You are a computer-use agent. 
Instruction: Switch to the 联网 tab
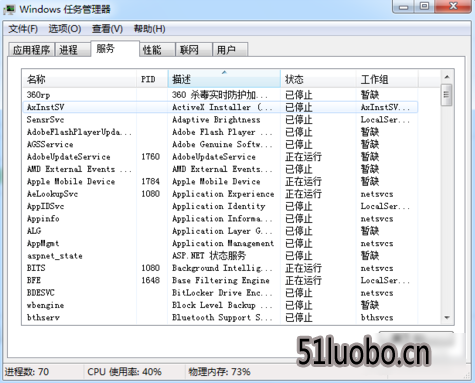pos(194,50)
